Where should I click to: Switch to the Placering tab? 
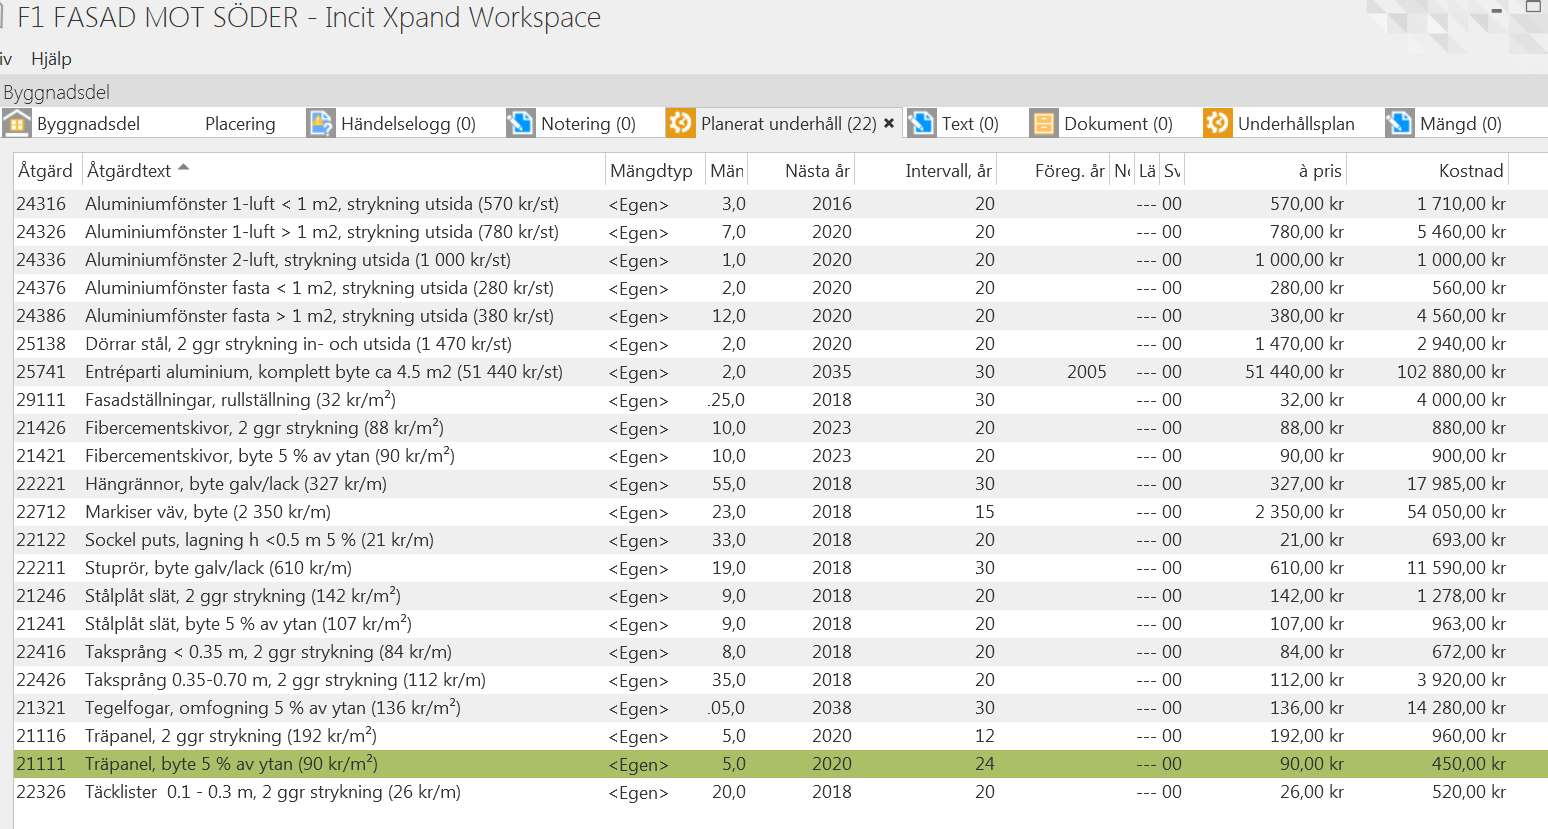tap(240, 124)
